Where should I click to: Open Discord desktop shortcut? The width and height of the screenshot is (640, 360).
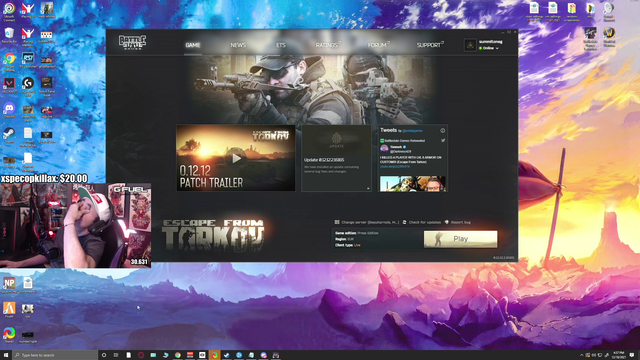9,110
